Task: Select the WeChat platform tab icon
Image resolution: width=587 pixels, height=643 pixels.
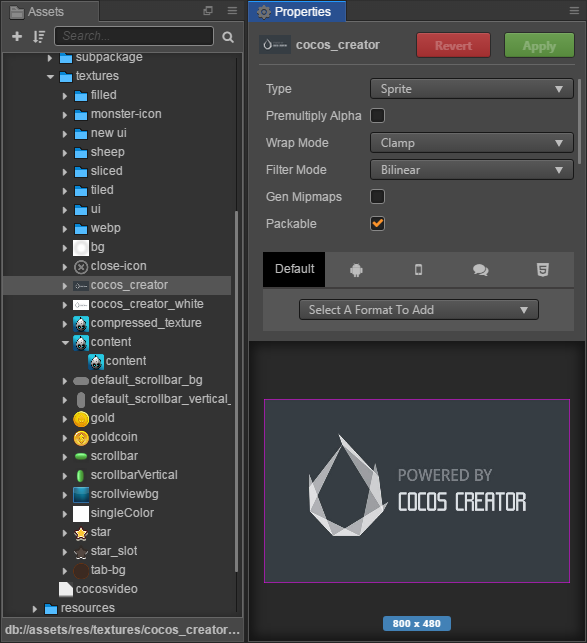Action: click(x=480, y=270)
